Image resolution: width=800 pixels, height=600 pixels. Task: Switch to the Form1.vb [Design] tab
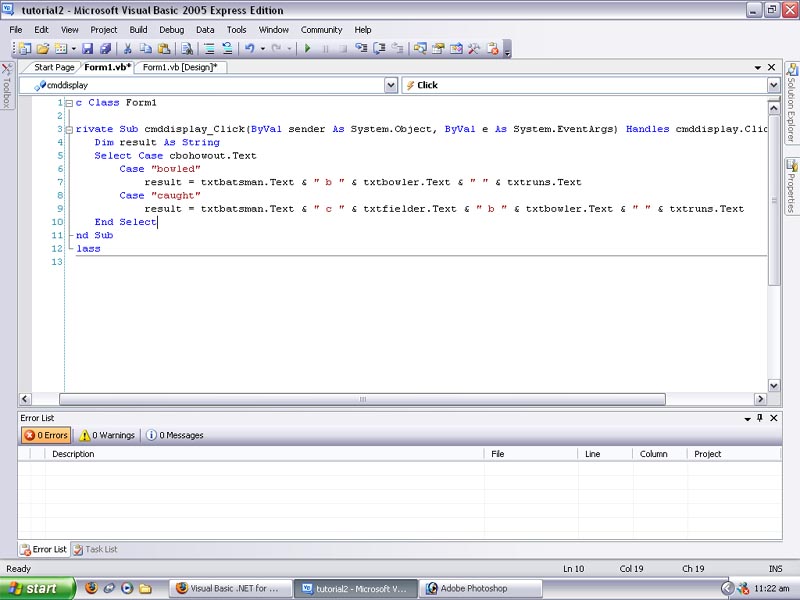click(x=180, y=67)
